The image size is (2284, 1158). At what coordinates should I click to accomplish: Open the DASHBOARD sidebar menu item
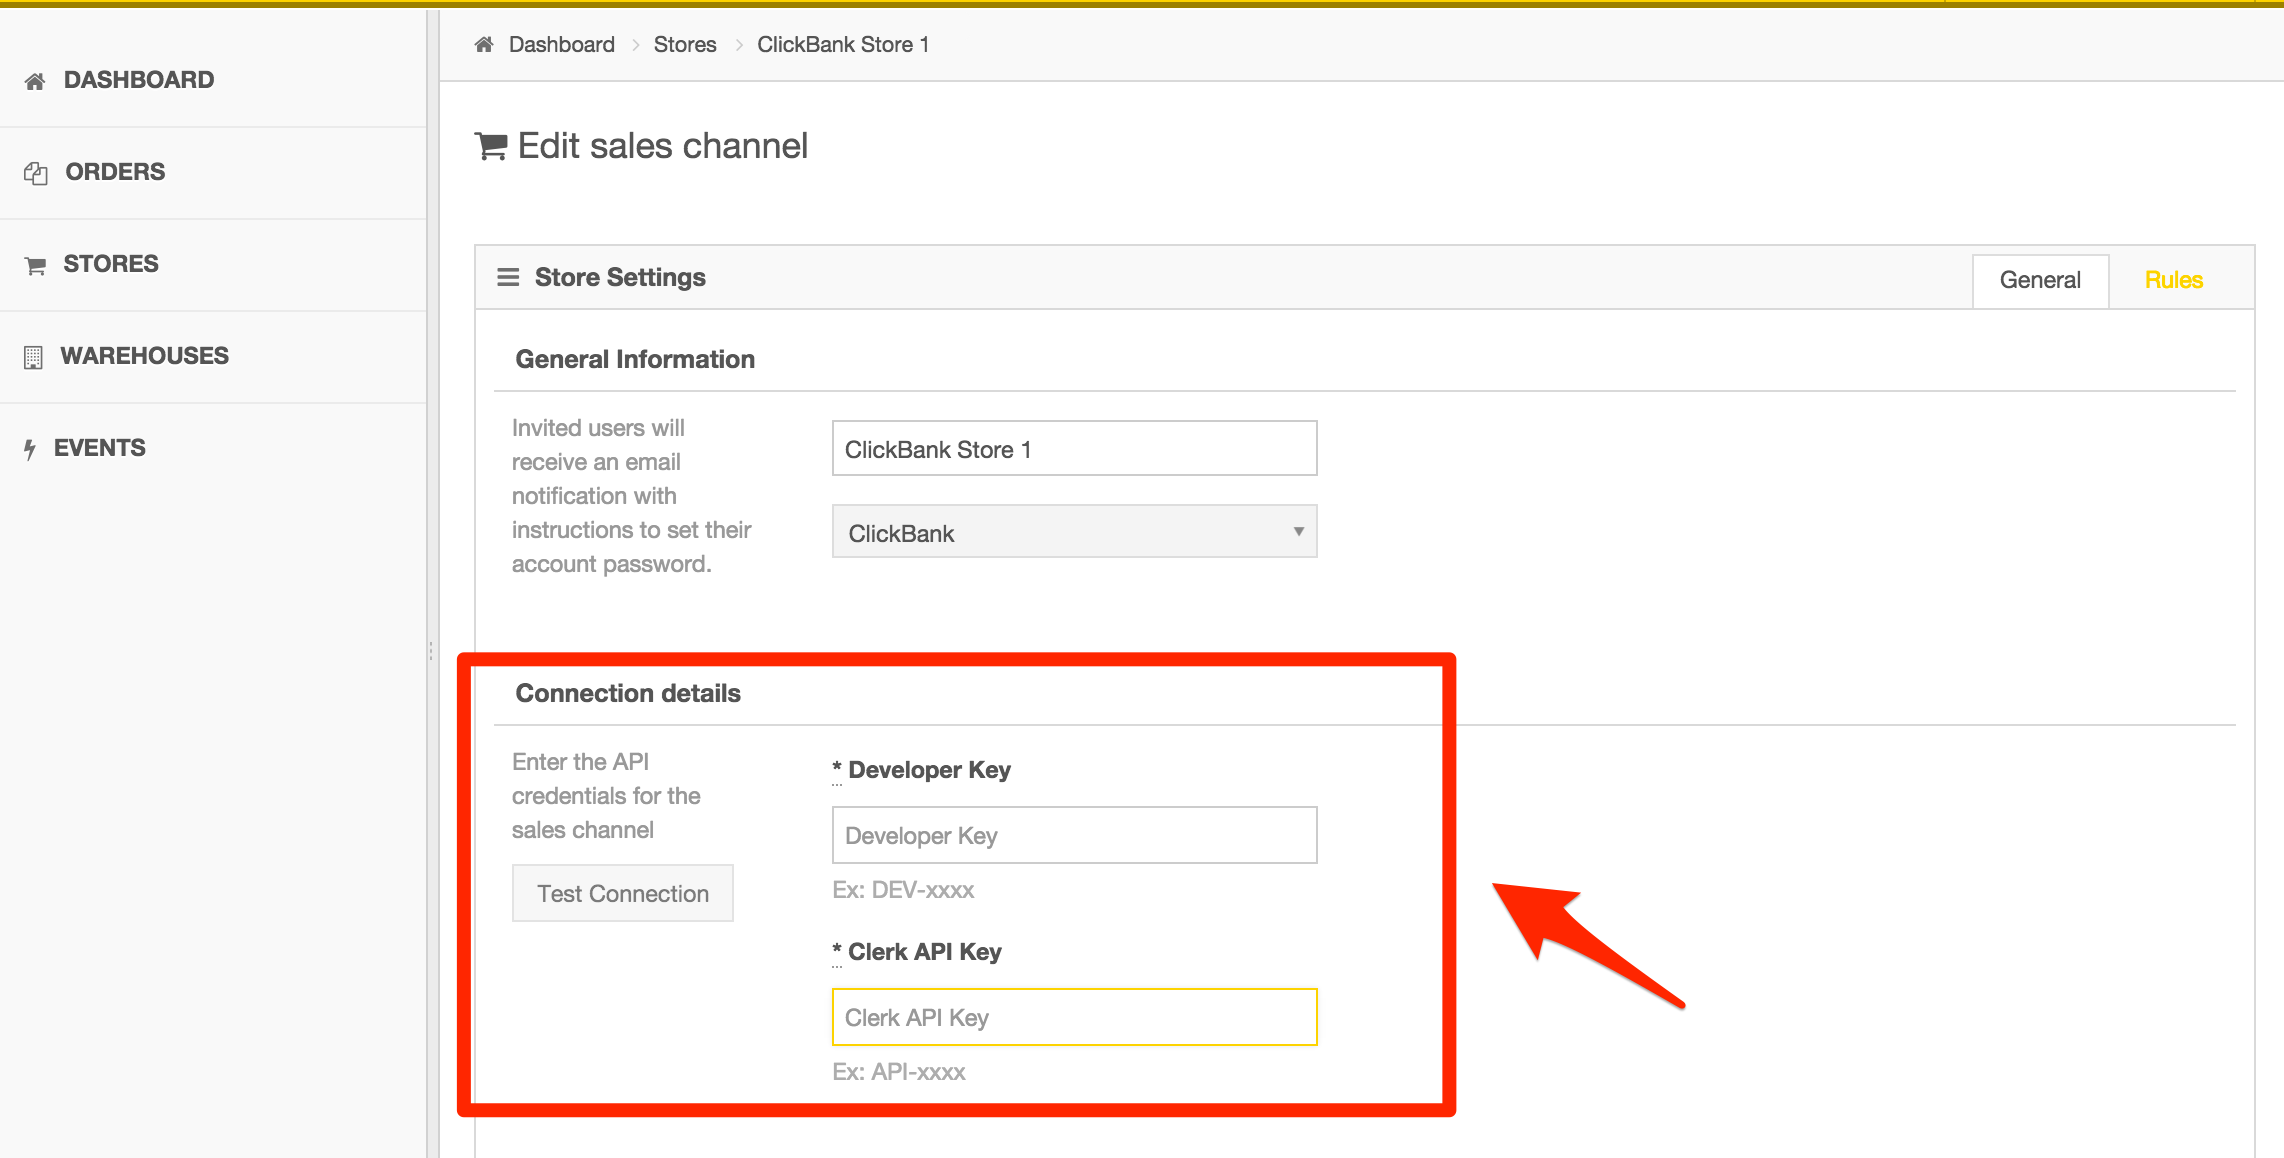coord(213,80)
